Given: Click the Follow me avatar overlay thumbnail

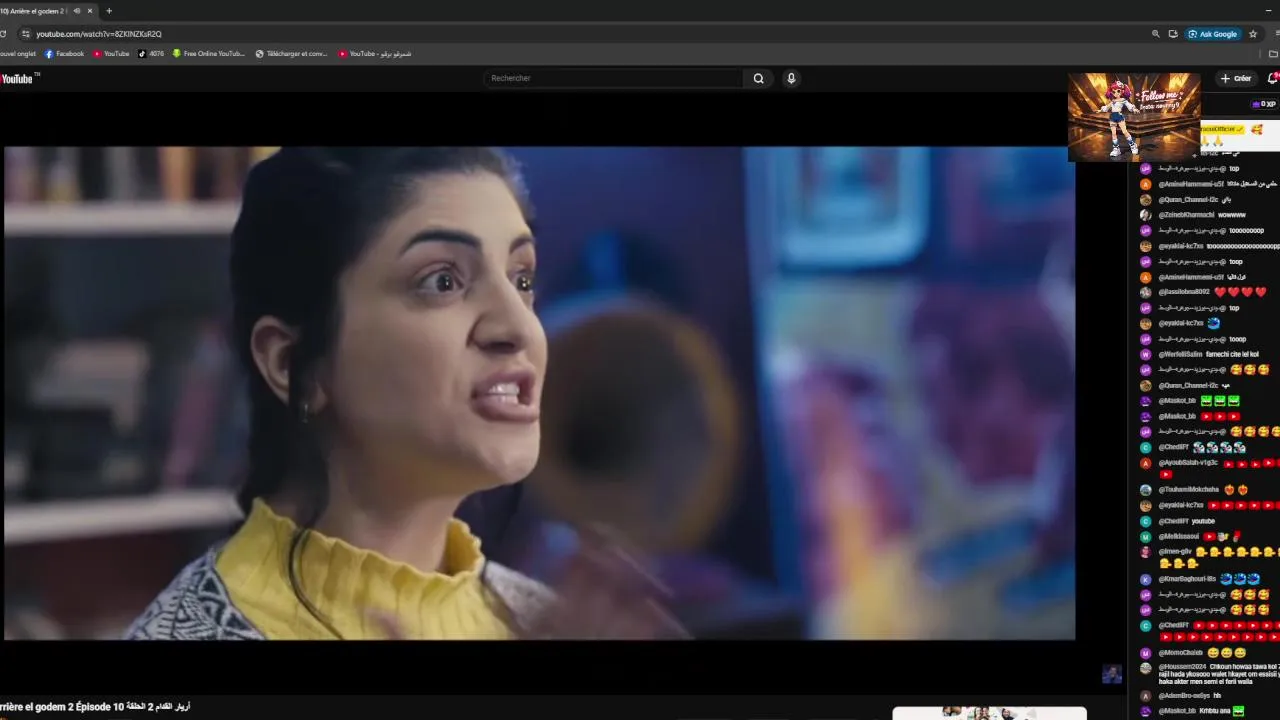Looking at the screenshot, I should pyautogui.click(x=1134, y=116).
